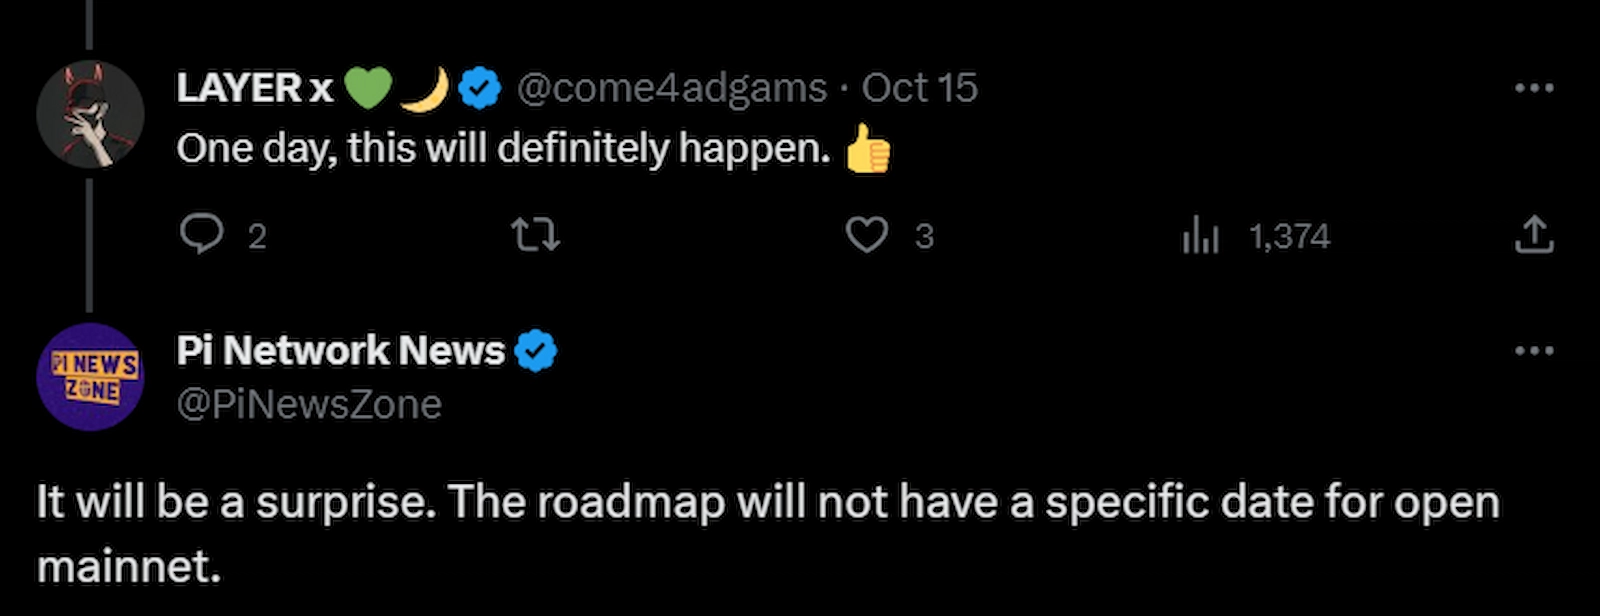Click the thumbs up emoji in the reply
The image size is (1600, 616).
tap(867, 151)
